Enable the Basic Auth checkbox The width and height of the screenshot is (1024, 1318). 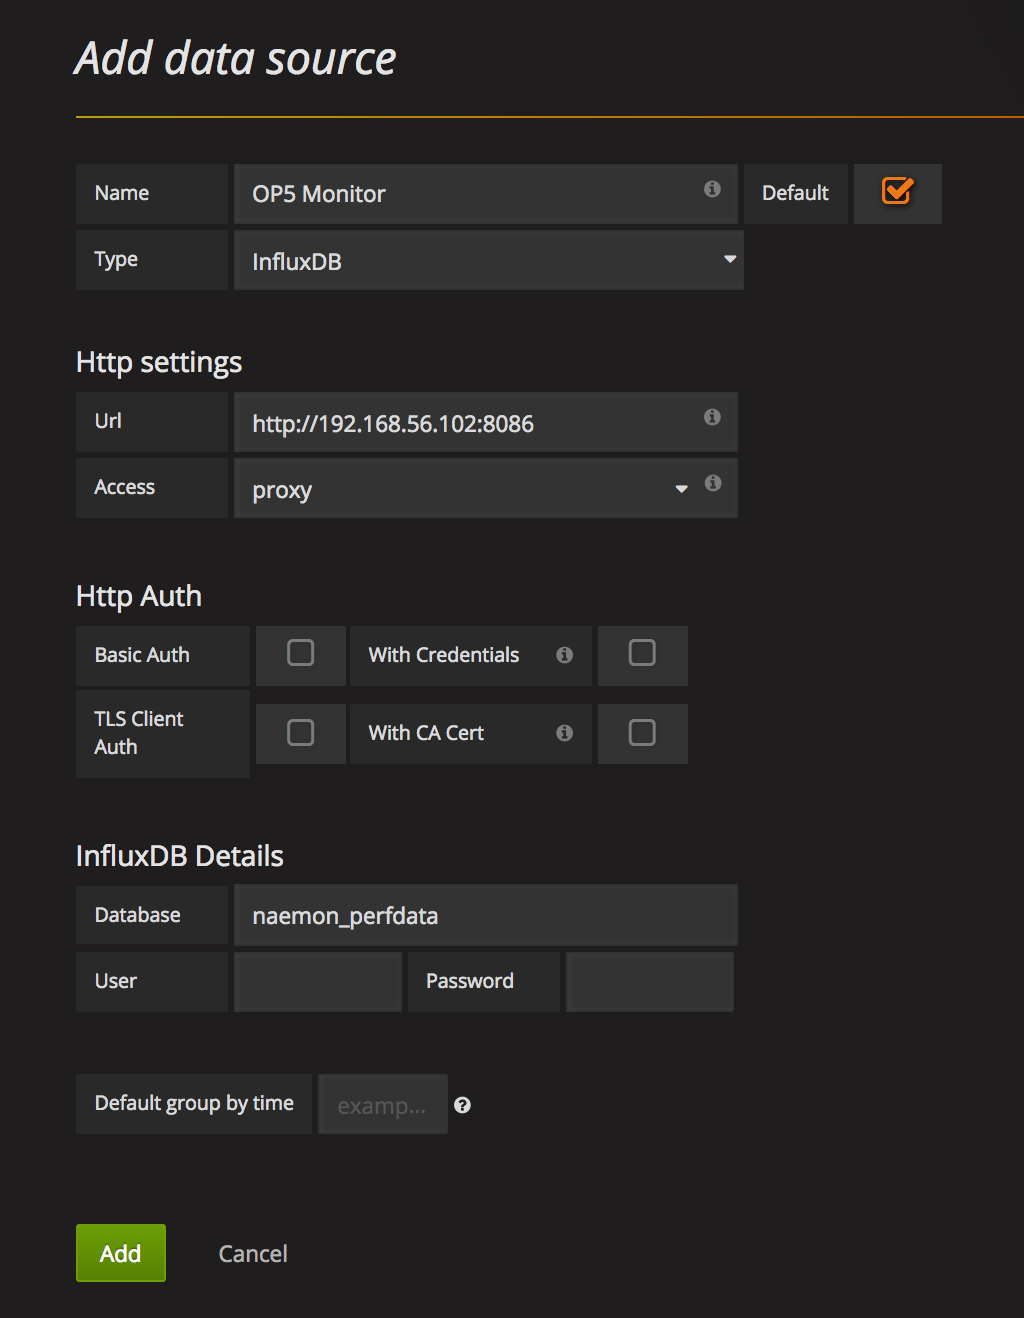[x=301, y=653]
